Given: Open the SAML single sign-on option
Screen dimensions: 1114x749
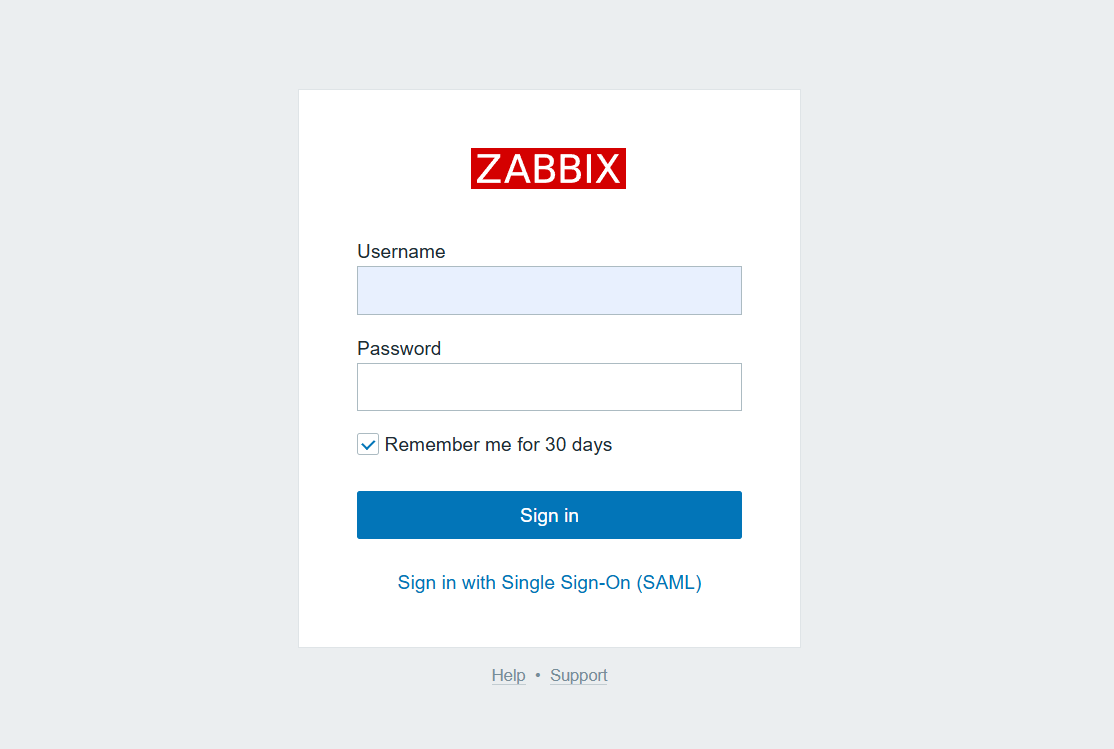Looking at the screenshot, I should point(549,582).
